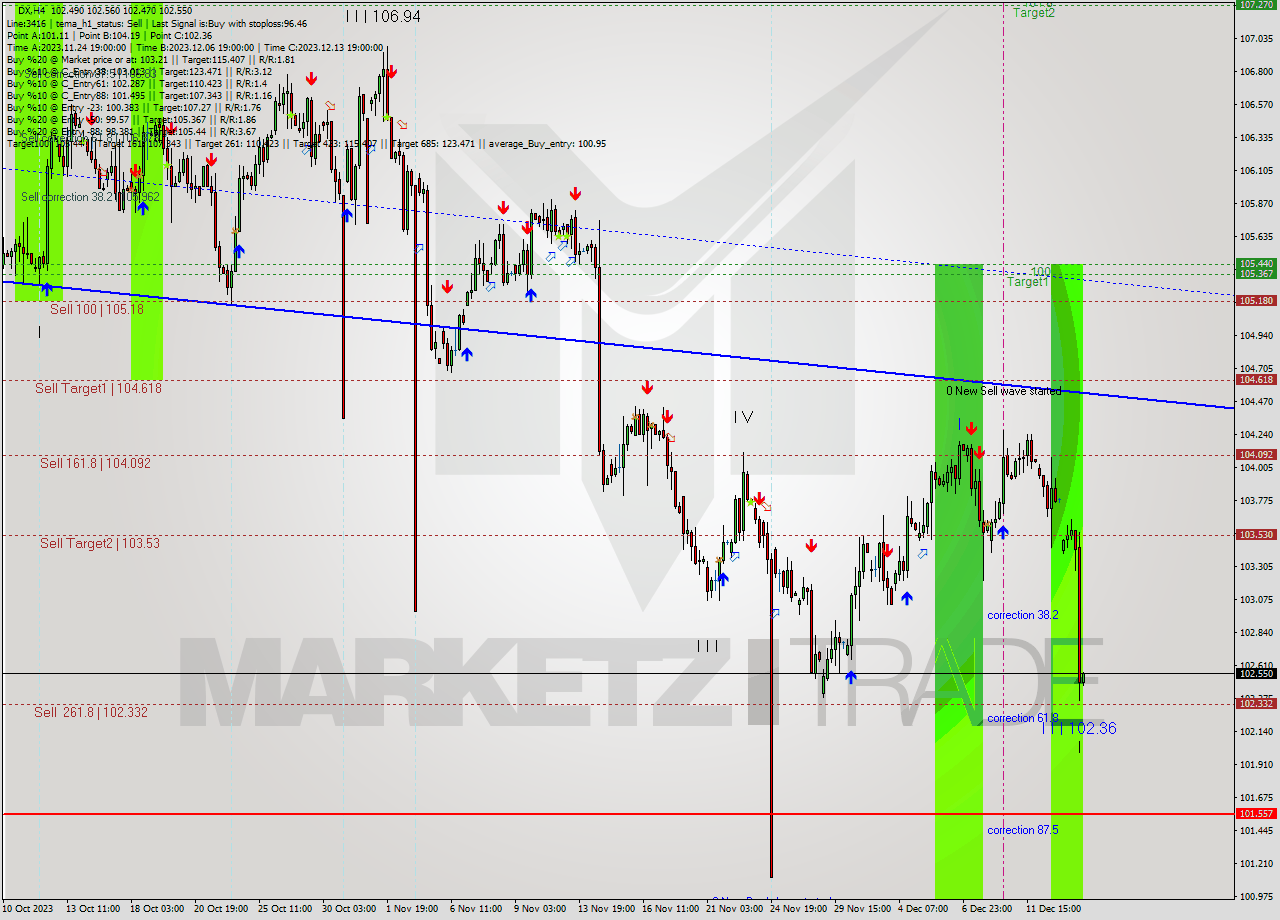Screen dimensions: 1280x920
Task: Click the red price tag 105.180
Action: click(1256, 301)
